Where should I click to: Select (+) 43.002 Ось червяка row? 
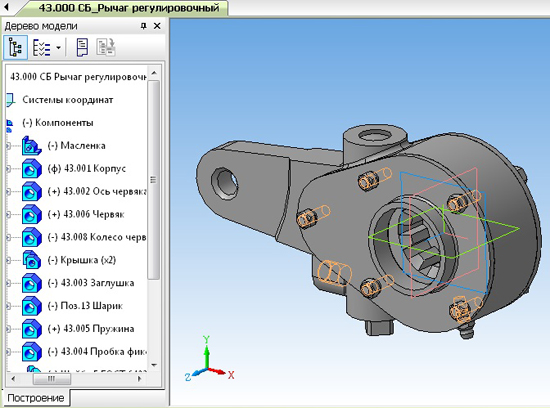click(97, 192)
